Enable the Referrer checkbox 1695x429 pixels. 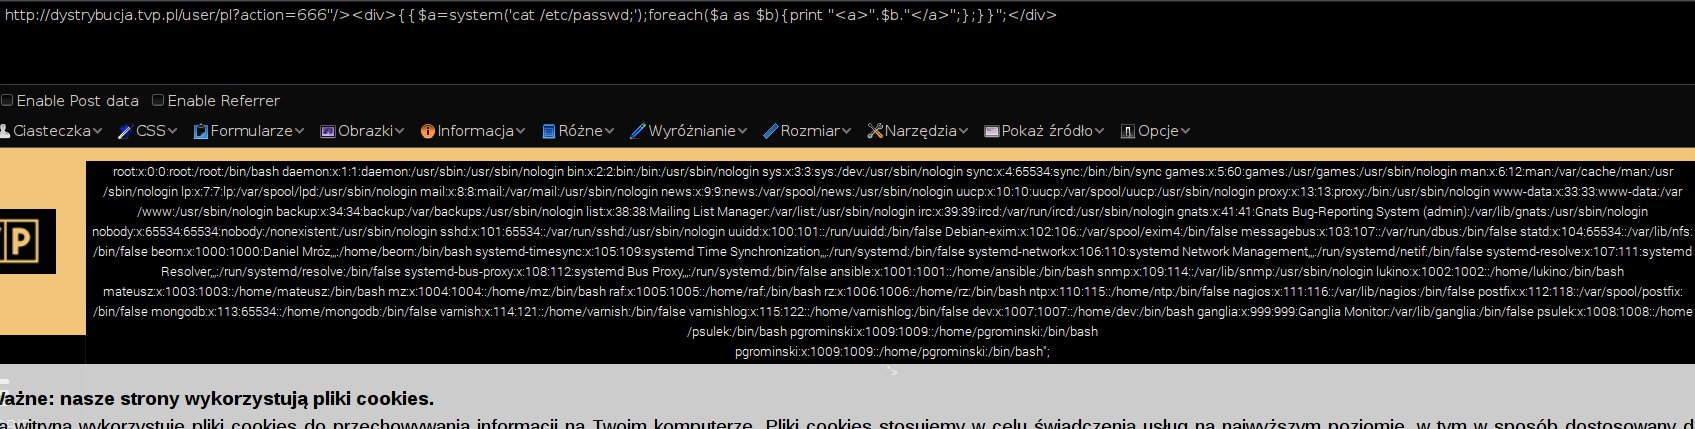pyautogui.click(x=158, y=100)
